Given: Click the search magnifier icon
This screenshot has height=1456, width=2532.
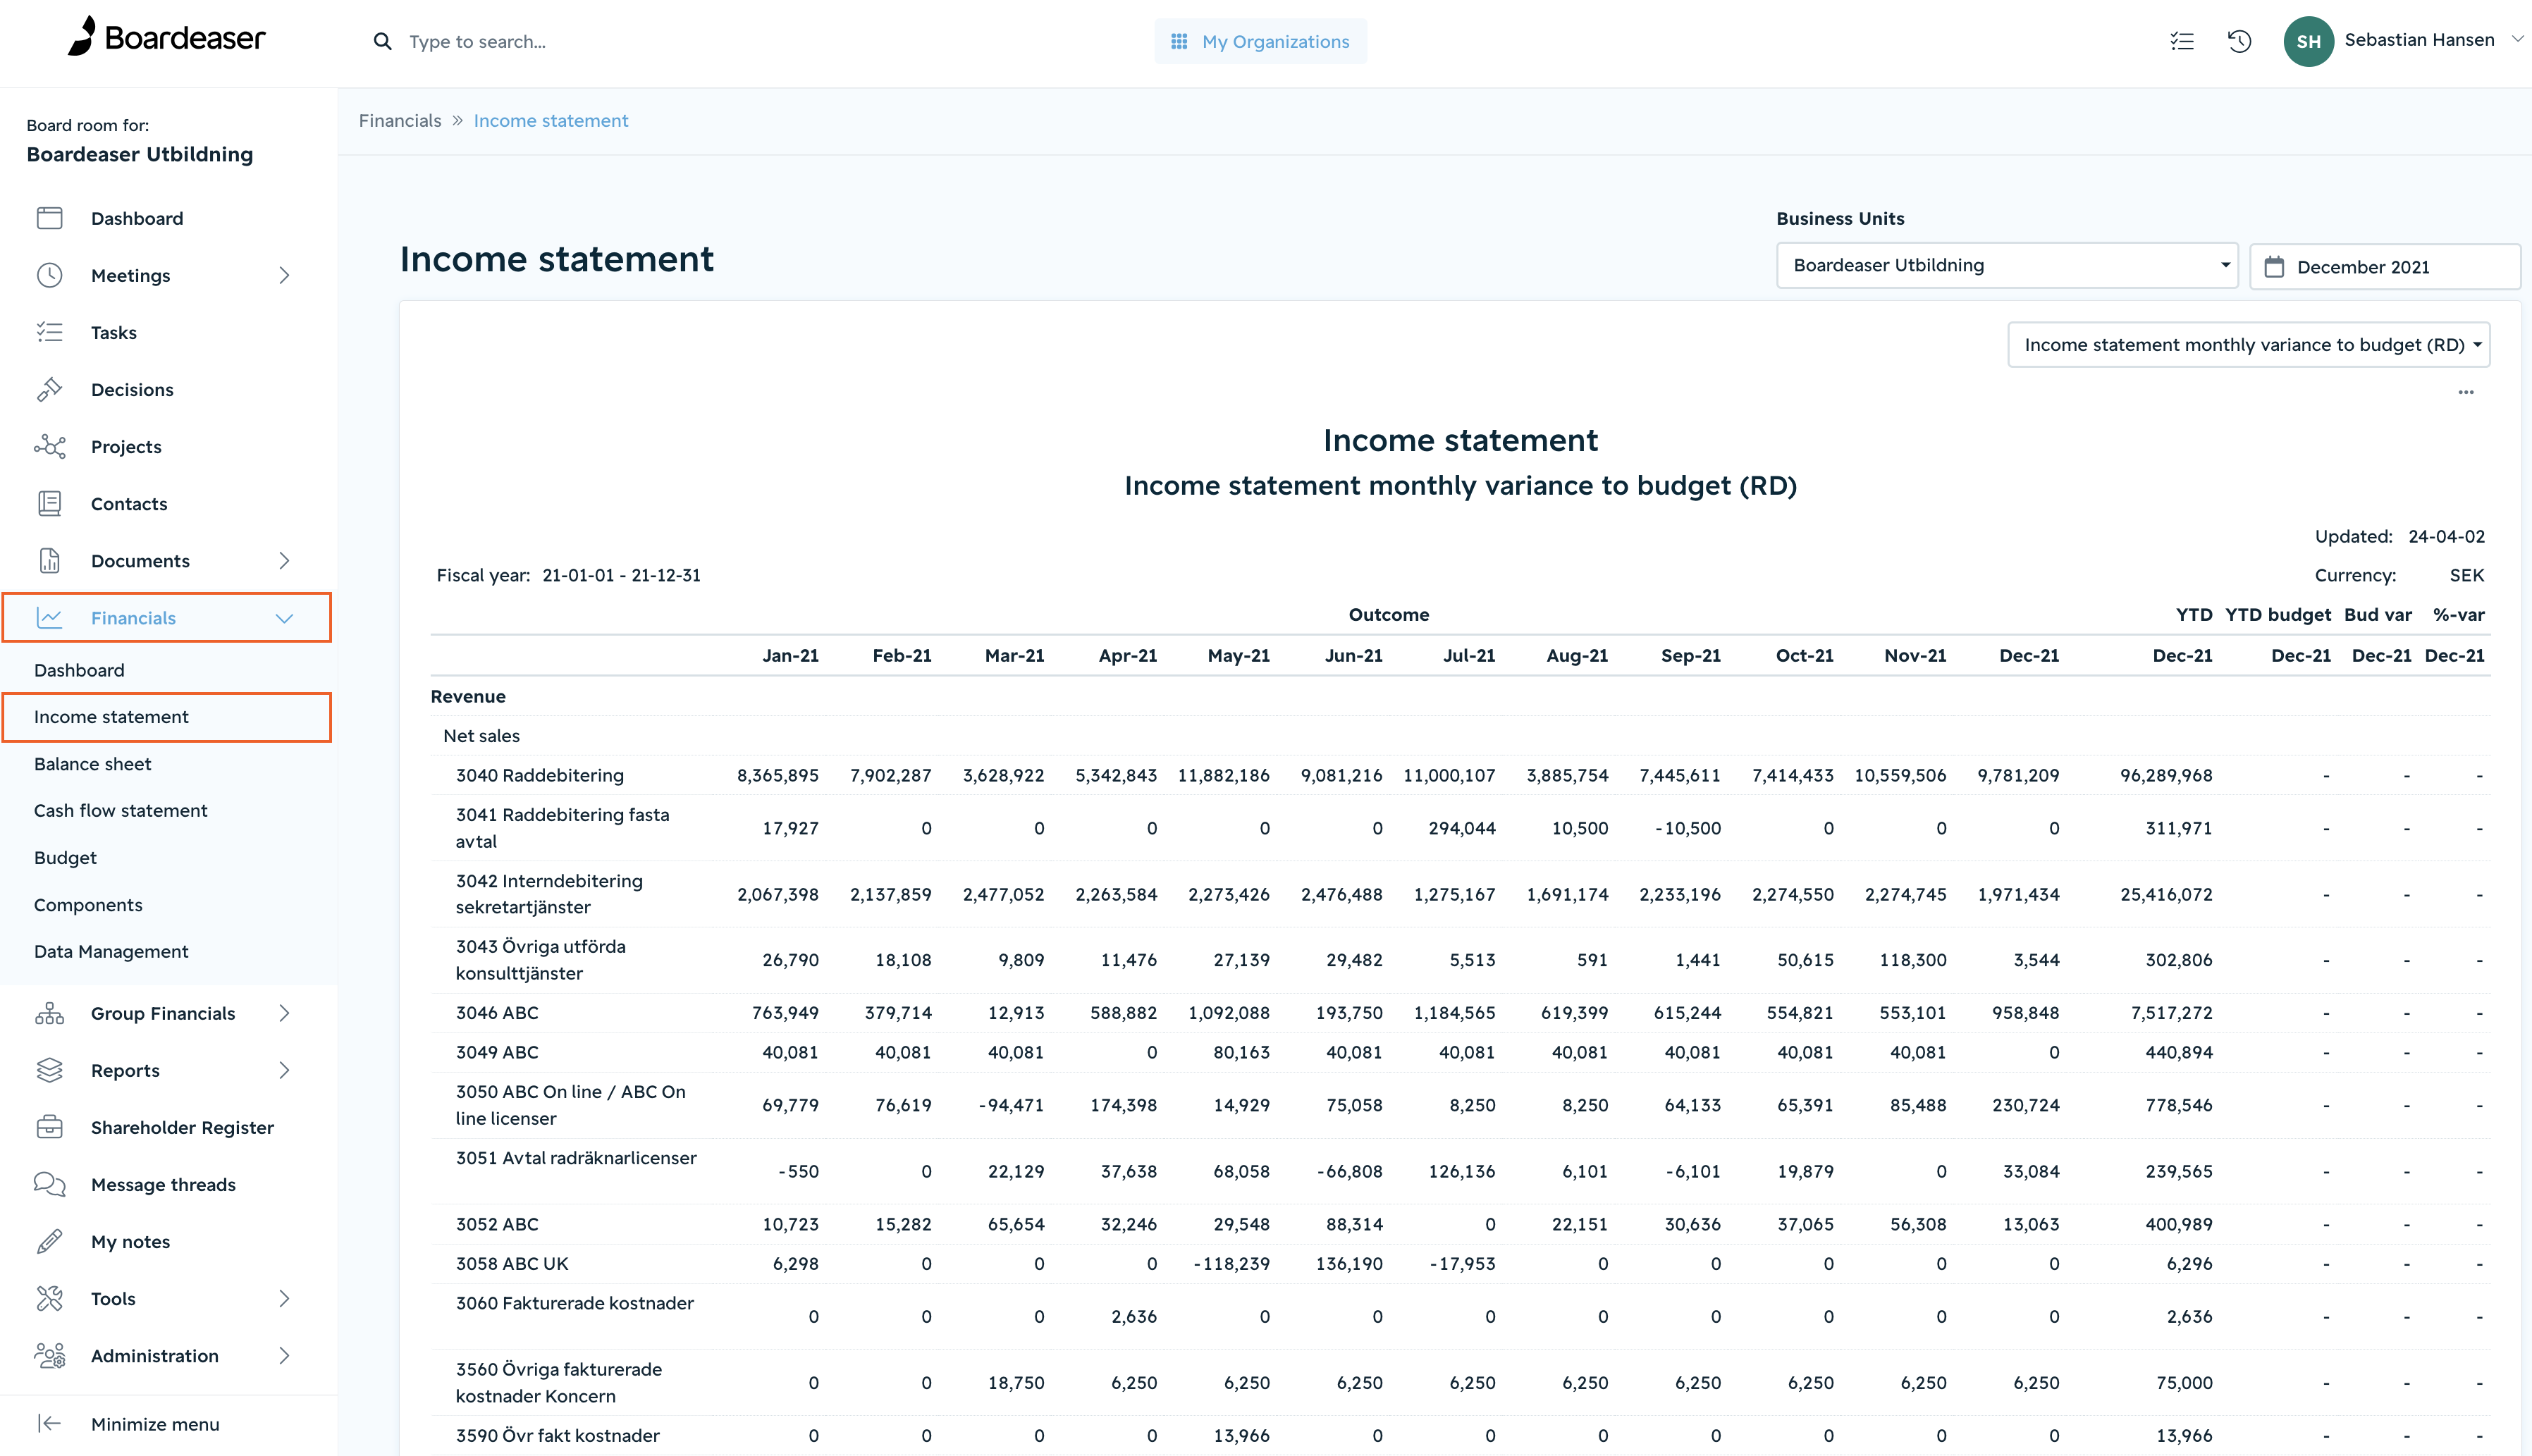Looking at the screenshot, I should tap(382, 41).
